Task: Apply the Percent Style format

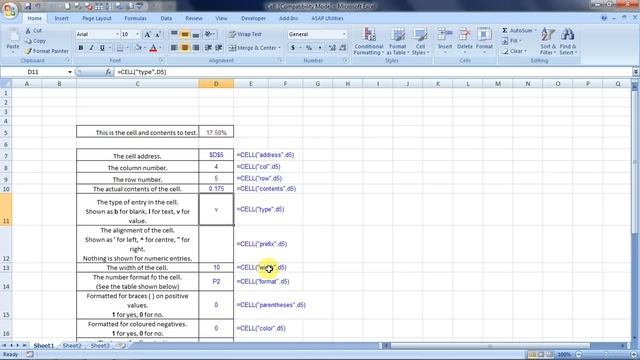Action: coord(309,48)
